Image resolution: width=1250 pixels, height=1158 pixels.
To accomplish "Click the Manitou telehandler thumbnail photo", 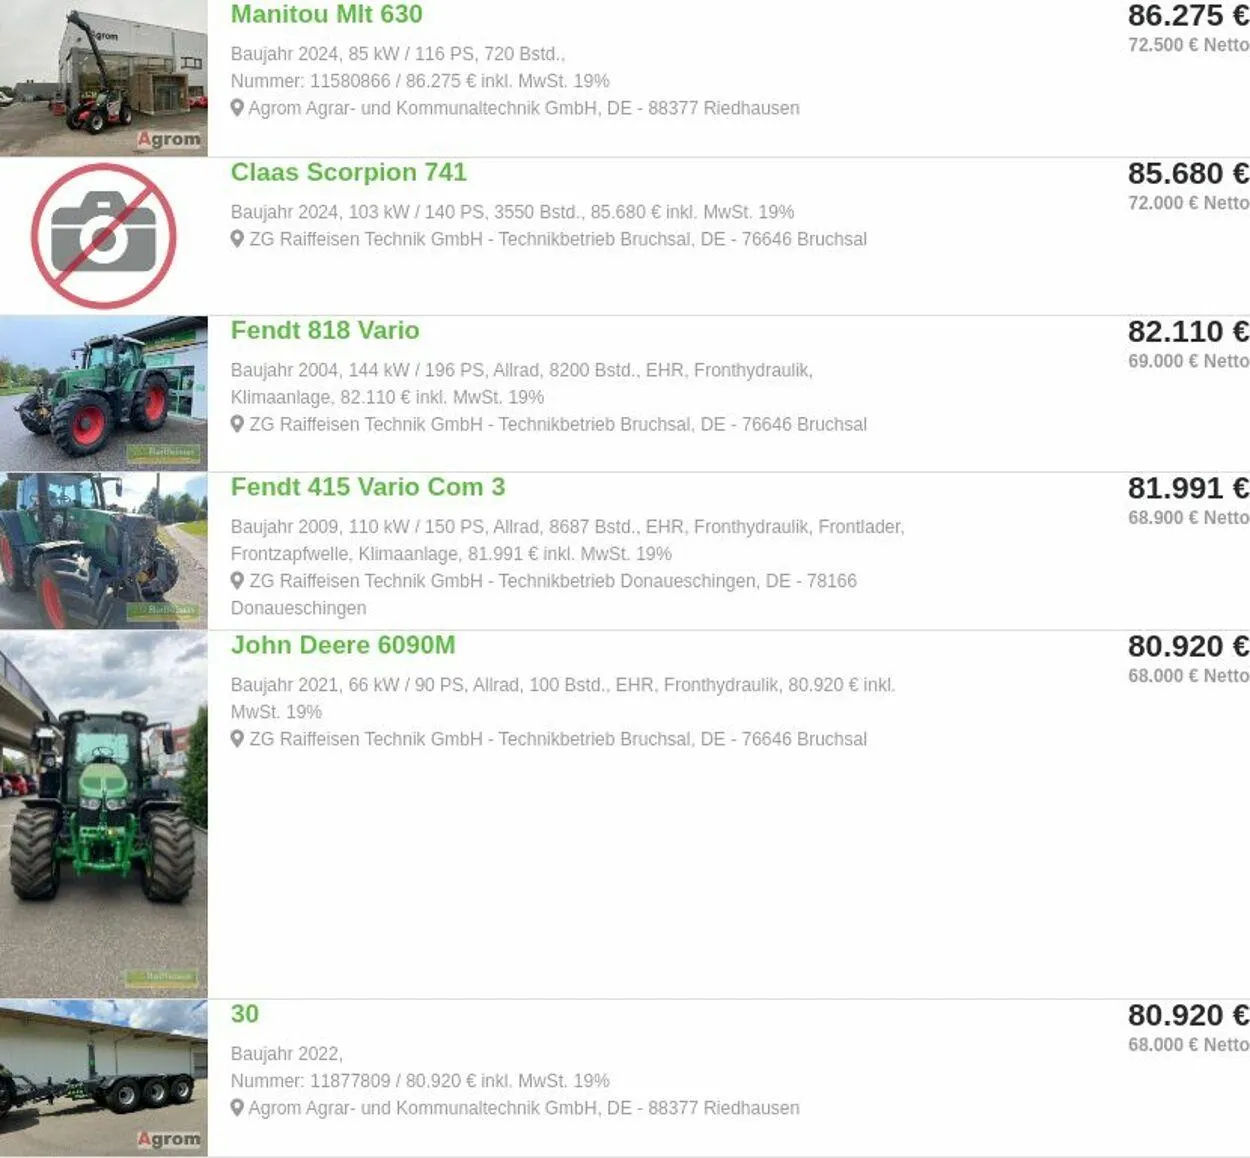I will [x=104, y=78].
